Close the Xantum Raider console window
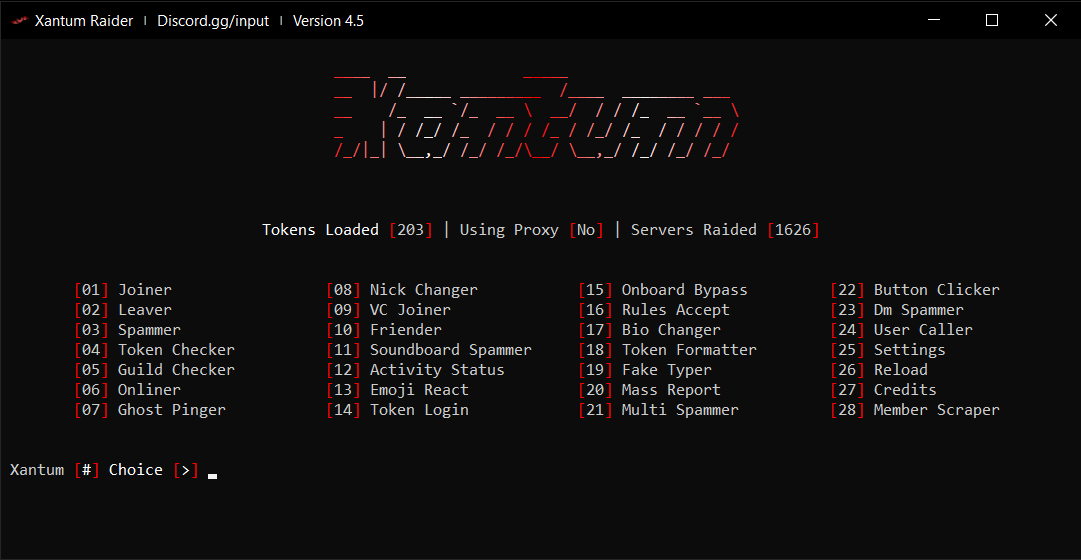 point(1051,21)
